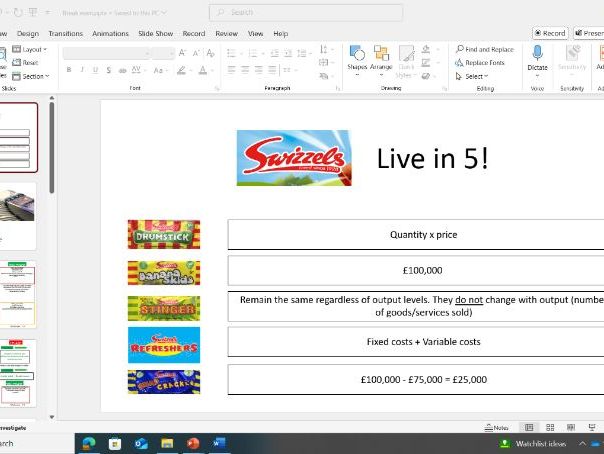Open the Arrange menu
This screenshot has height=454, width=604.
[381, 59]
